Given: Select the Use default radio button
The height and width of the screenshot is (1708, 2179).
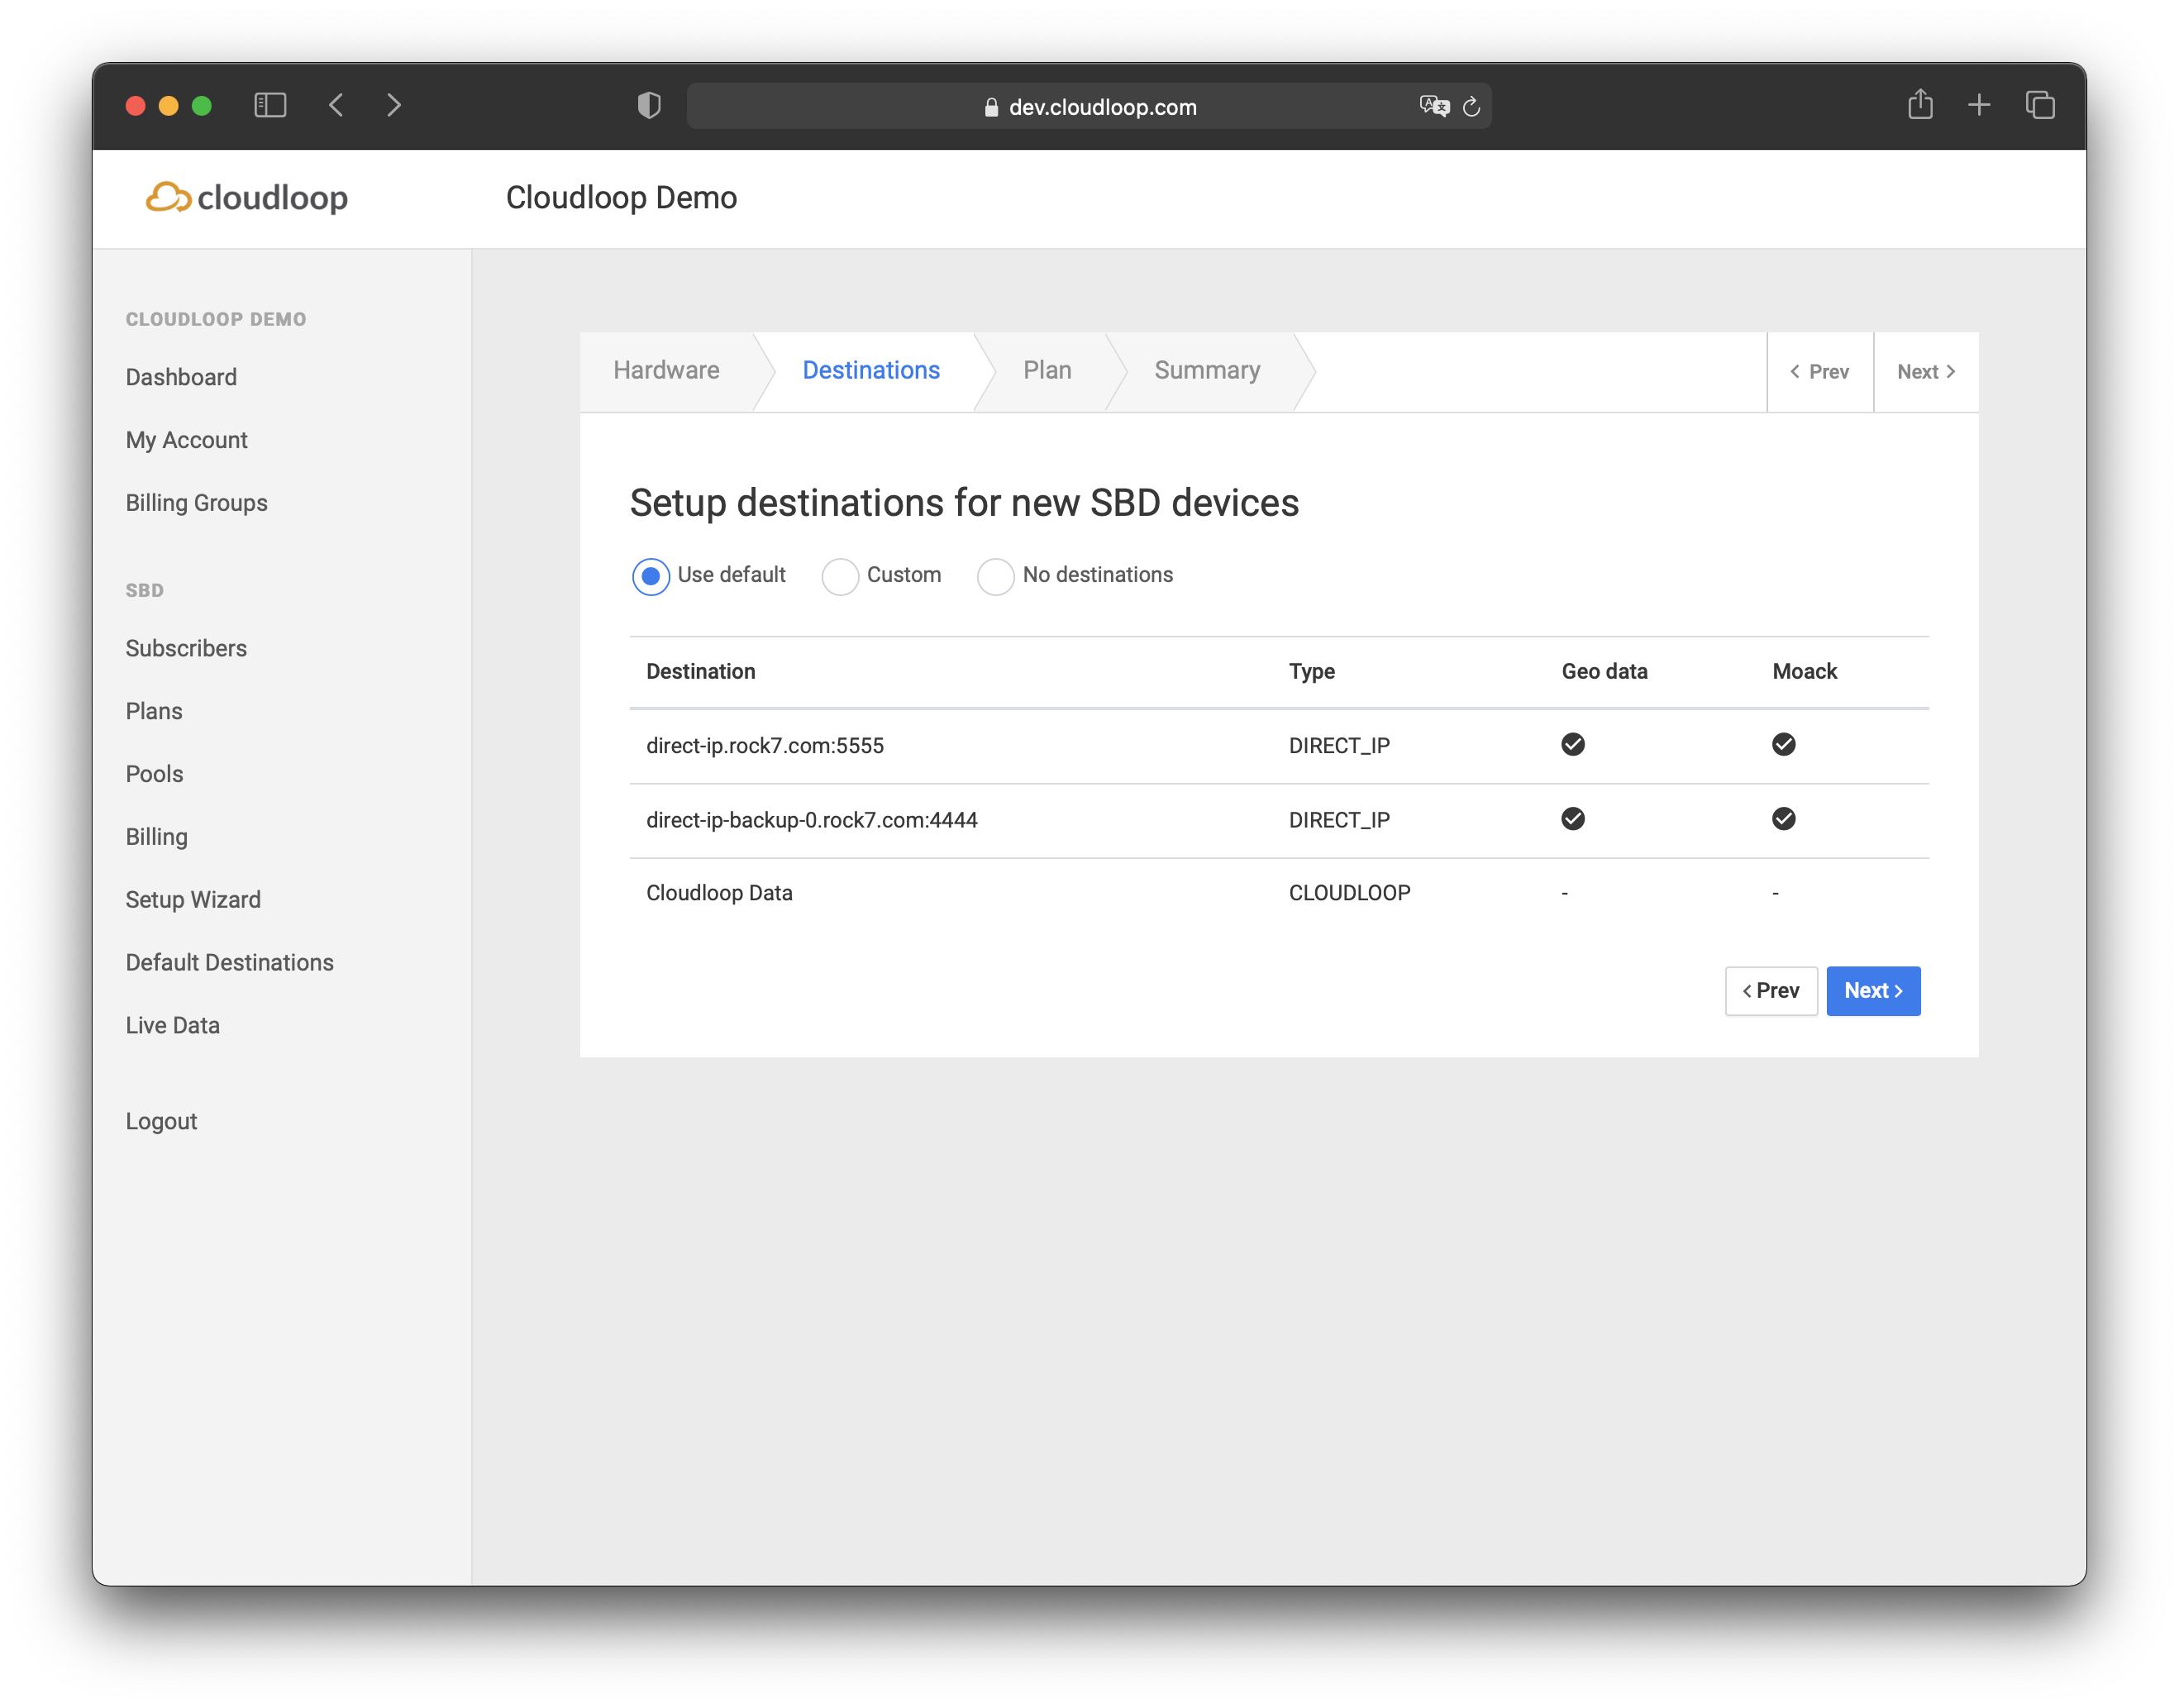Looking at the screenshot, I should (651, 576).
